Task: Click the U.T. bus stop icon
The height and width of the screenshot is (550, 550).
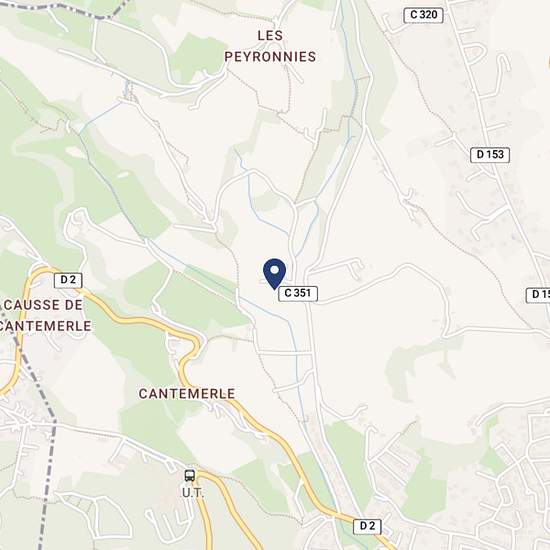Action: coord(190,476)
